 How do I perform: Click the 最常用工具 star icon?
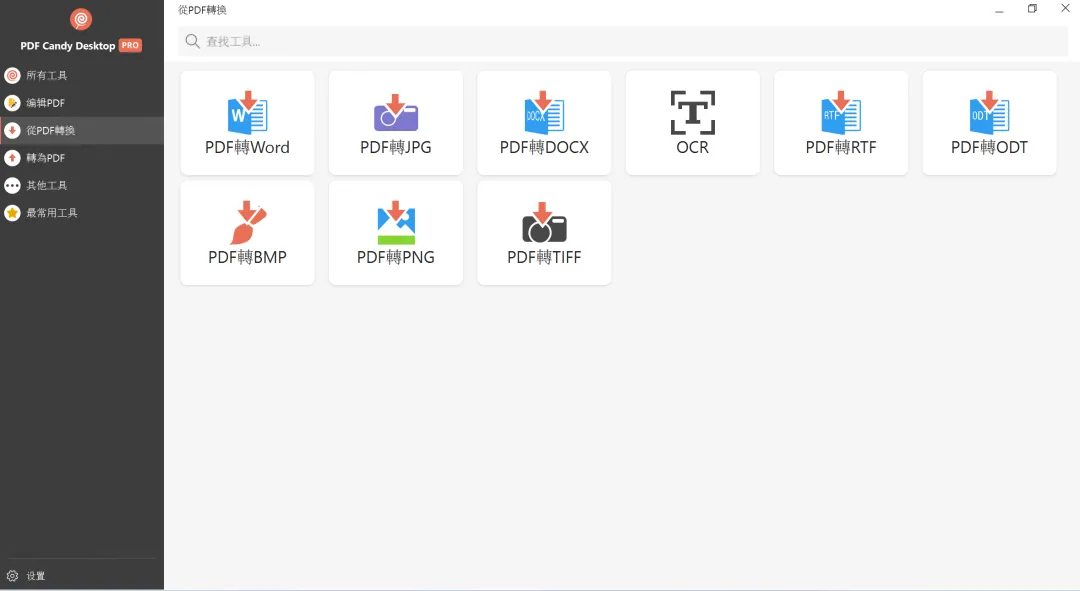pyautogui.click(x=12, y=213)
